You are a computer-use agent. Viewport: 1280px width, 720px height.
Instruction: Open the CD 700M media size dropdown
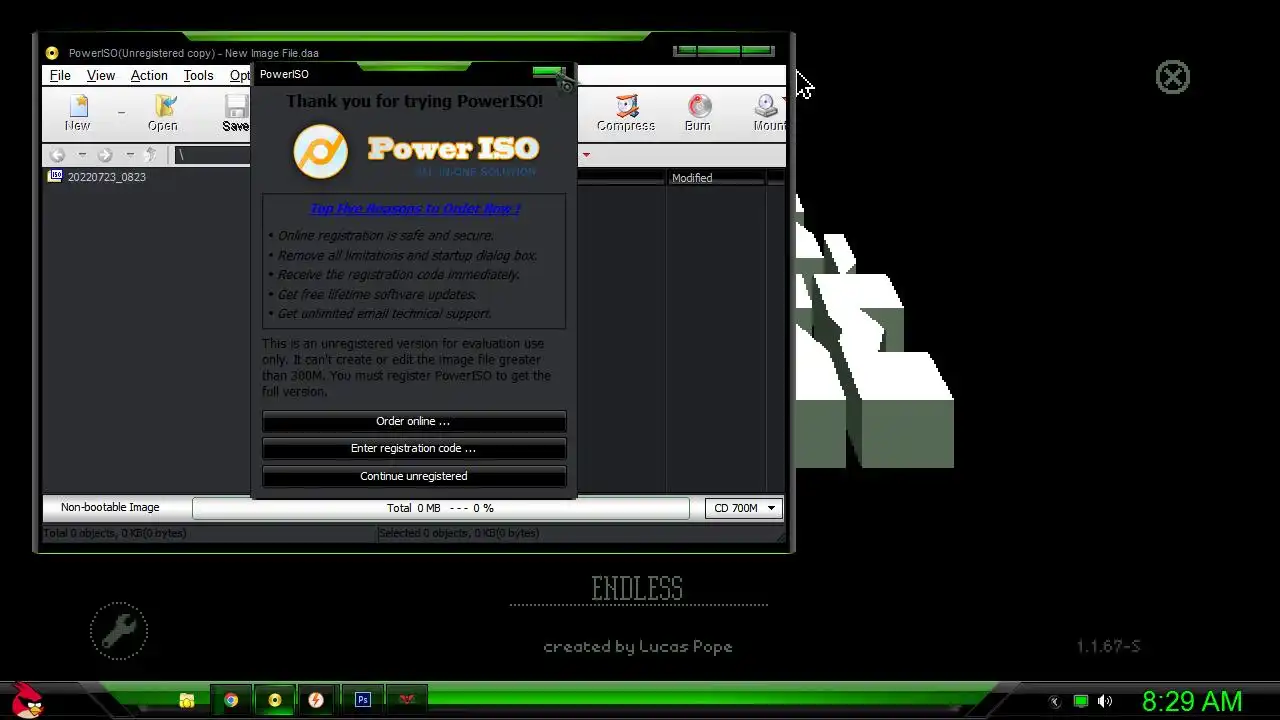tap(743, 508)
